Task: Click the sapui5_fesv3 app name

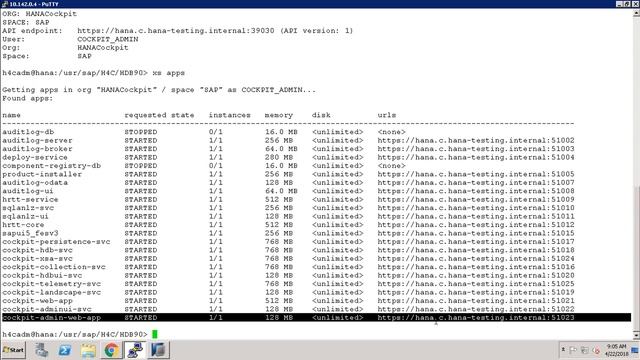Action: [x=30, y=233]
